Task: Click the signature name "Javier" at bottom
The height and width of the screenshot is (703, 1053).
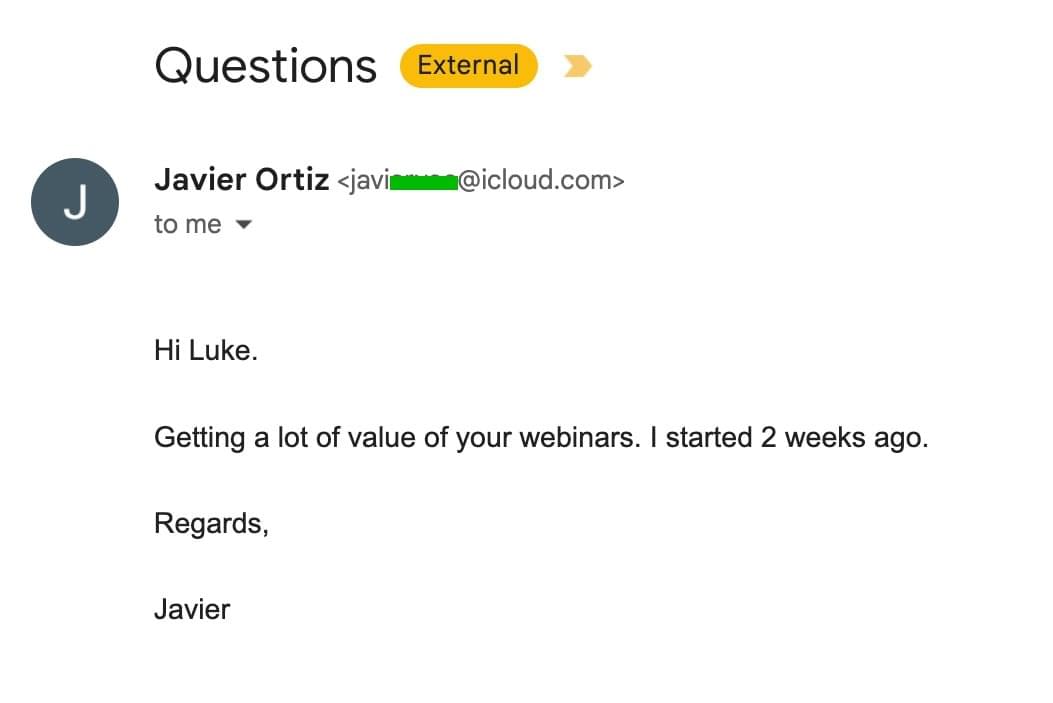Action: click(x=192, y=609)
